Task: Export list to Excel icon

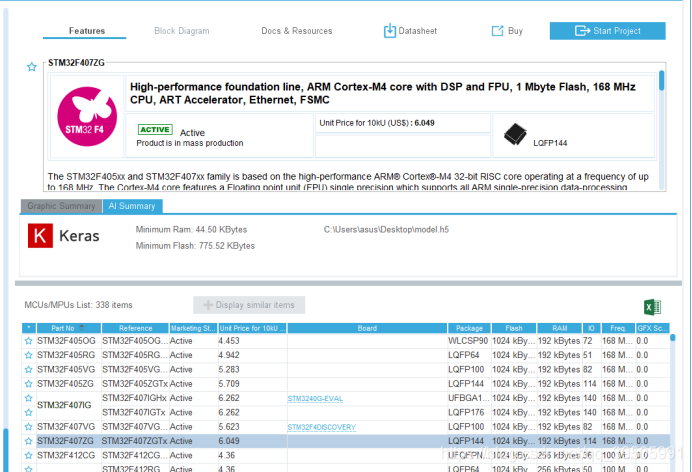Action: tap(652, 307)
